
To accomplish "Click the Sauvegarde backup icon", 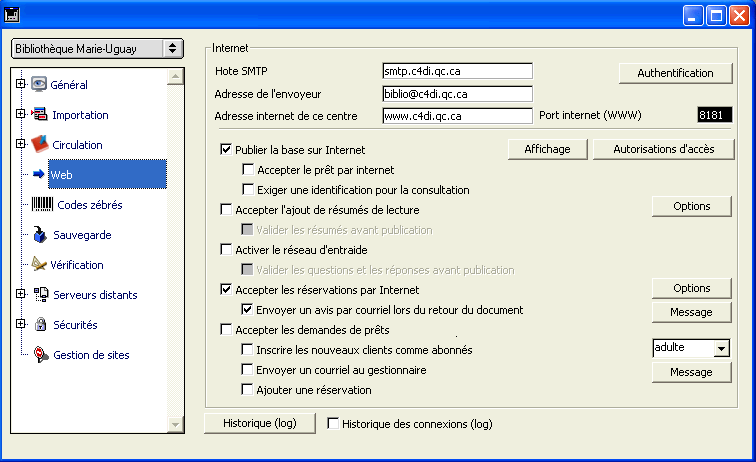I will tap(40, 235).
